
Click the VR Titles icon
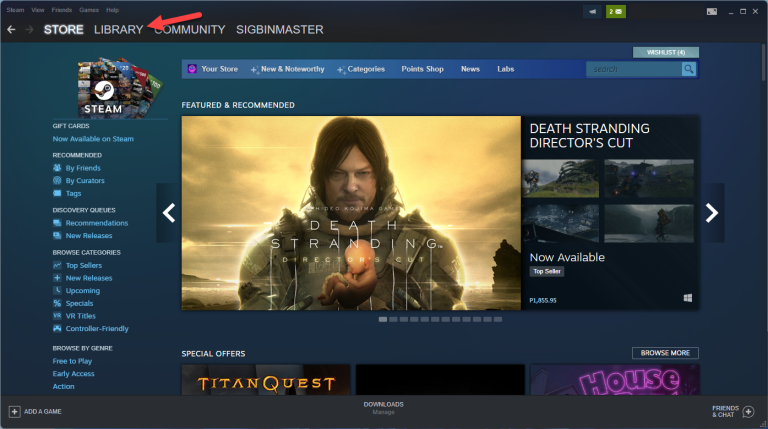tap(57, 316)
